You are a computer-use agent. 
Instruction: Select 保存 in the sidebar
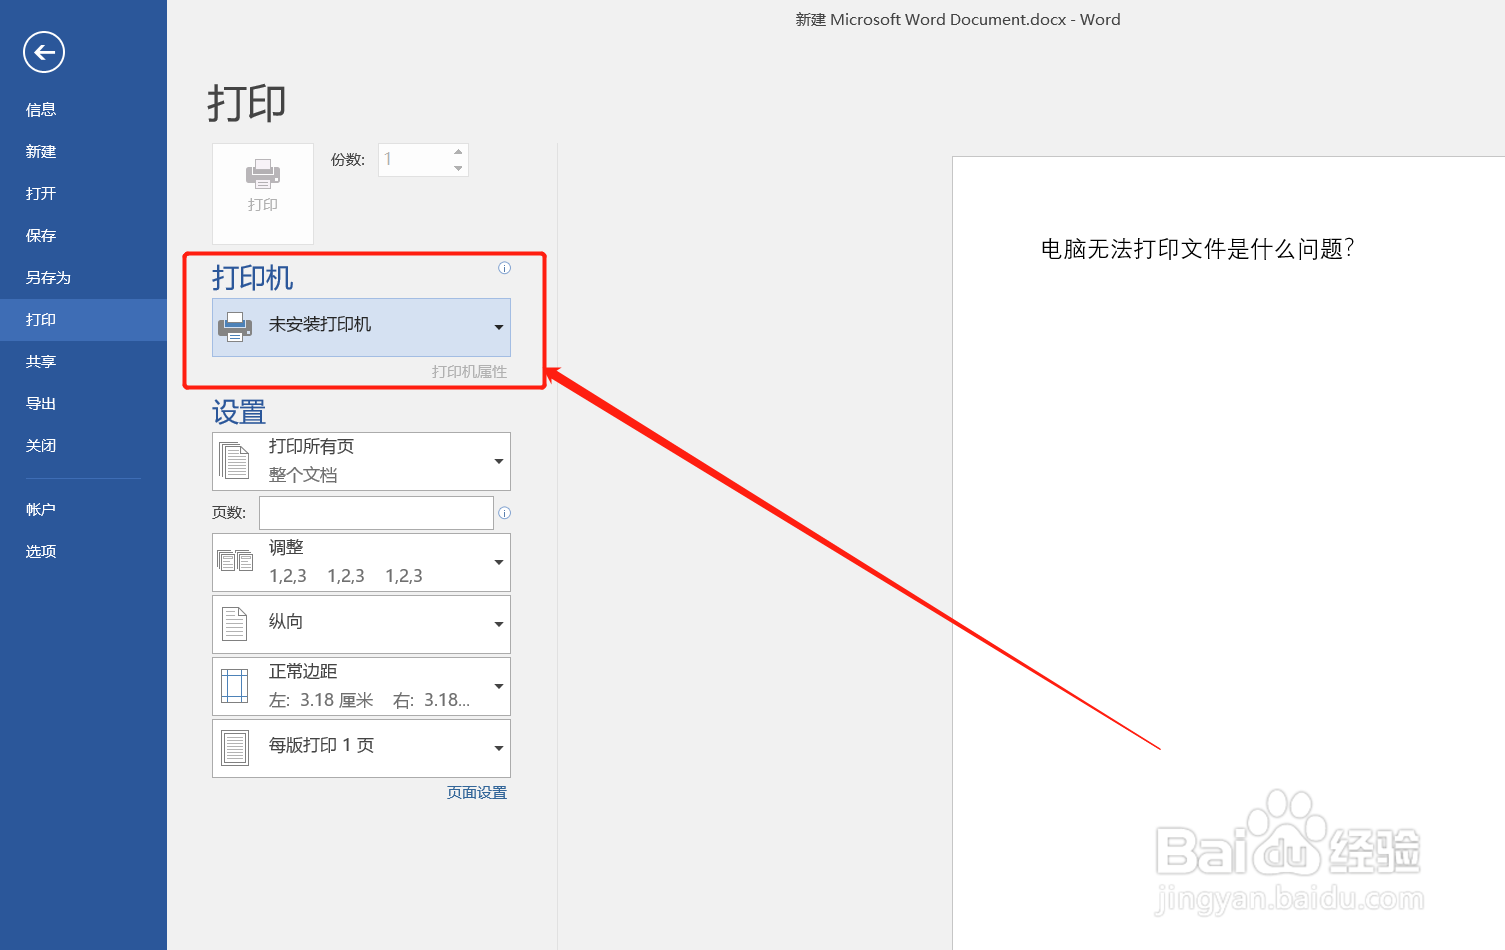pyautogui.click(x=83, y=236)
